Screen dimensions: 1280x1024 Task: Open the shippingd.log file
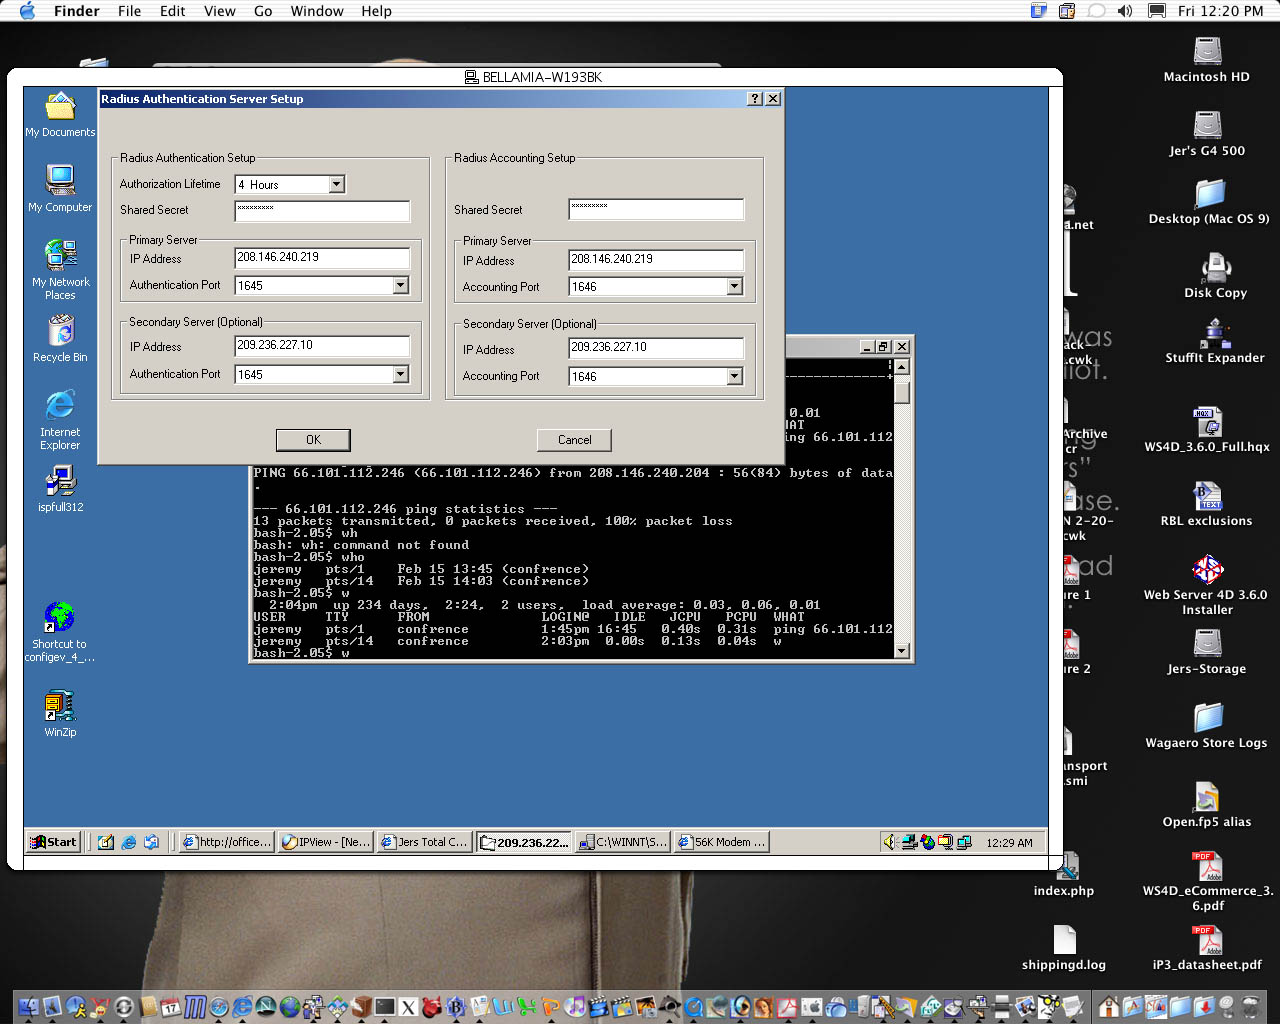[x=1064, y=941]
